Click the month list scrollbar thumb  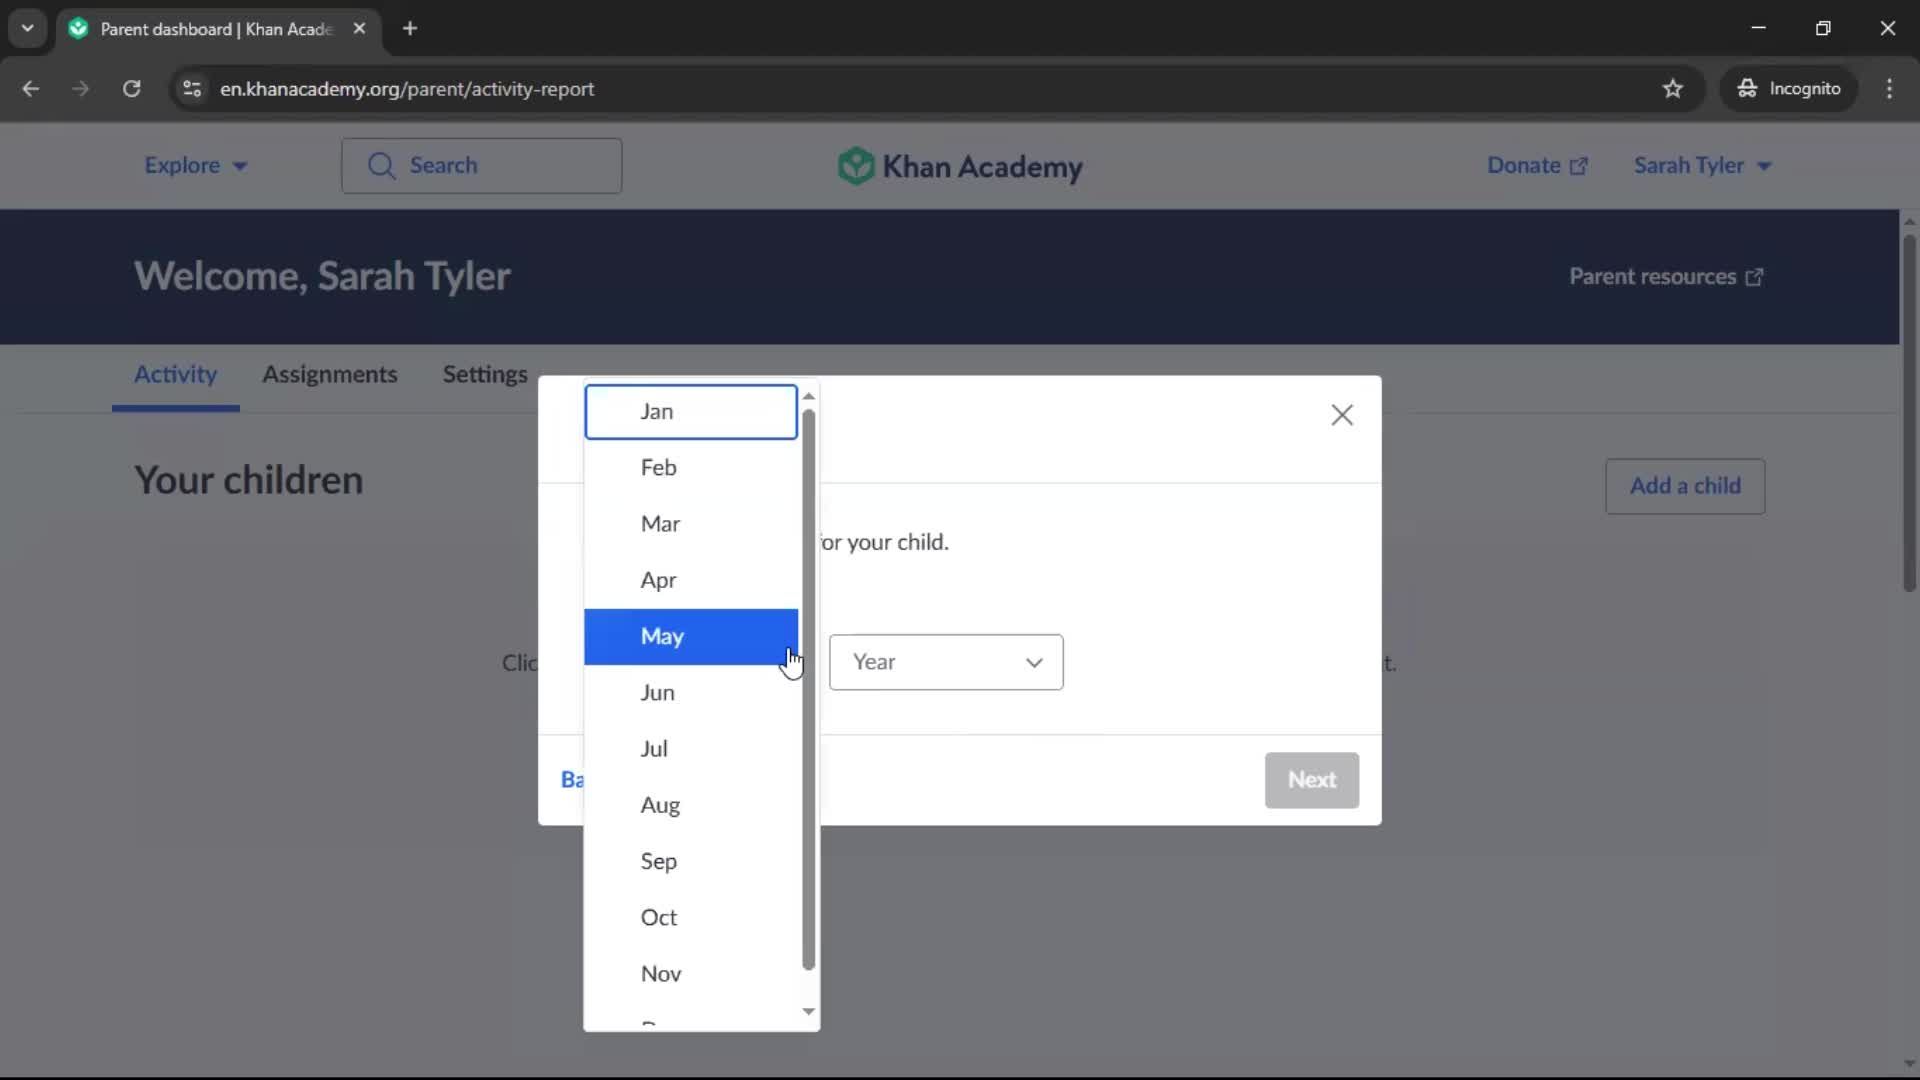coord(809,690)
